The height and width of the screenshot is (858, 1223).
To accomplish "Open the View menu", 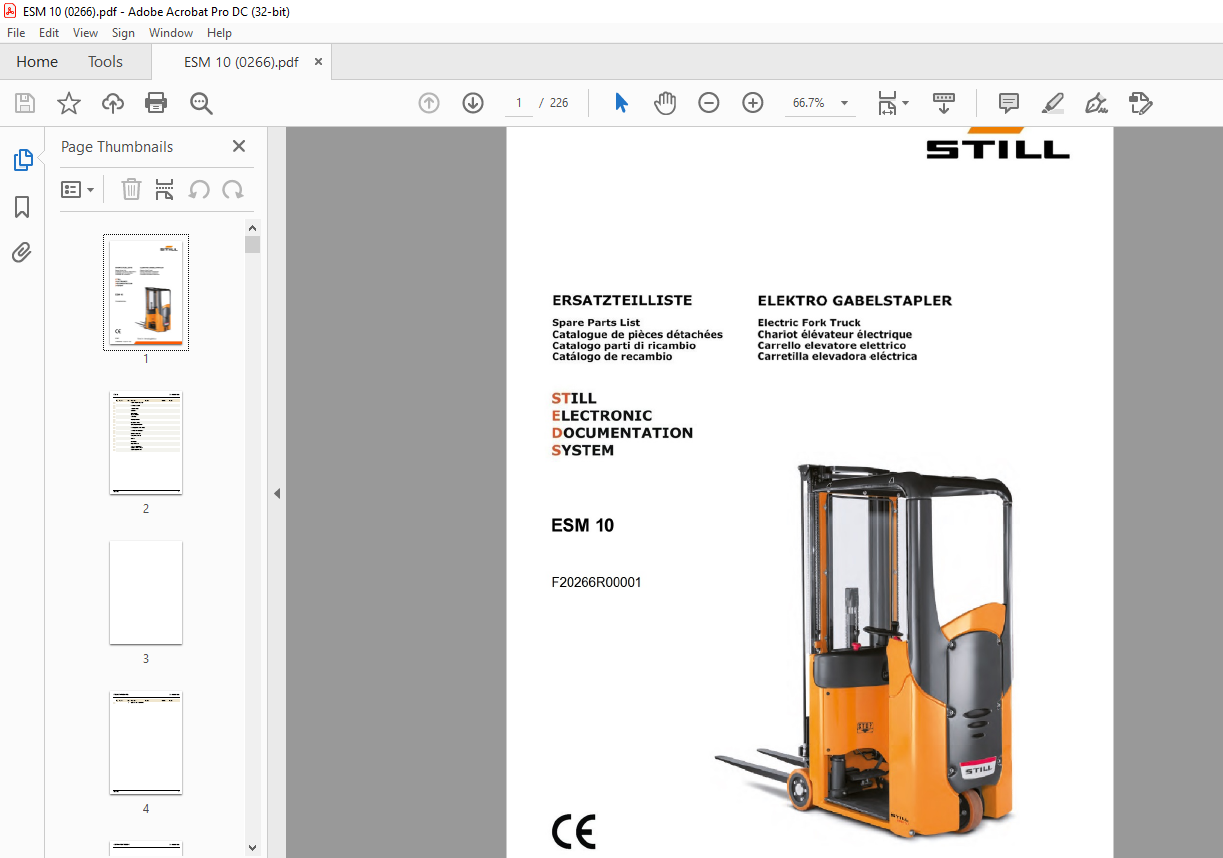I will click(x=85, y=33).
